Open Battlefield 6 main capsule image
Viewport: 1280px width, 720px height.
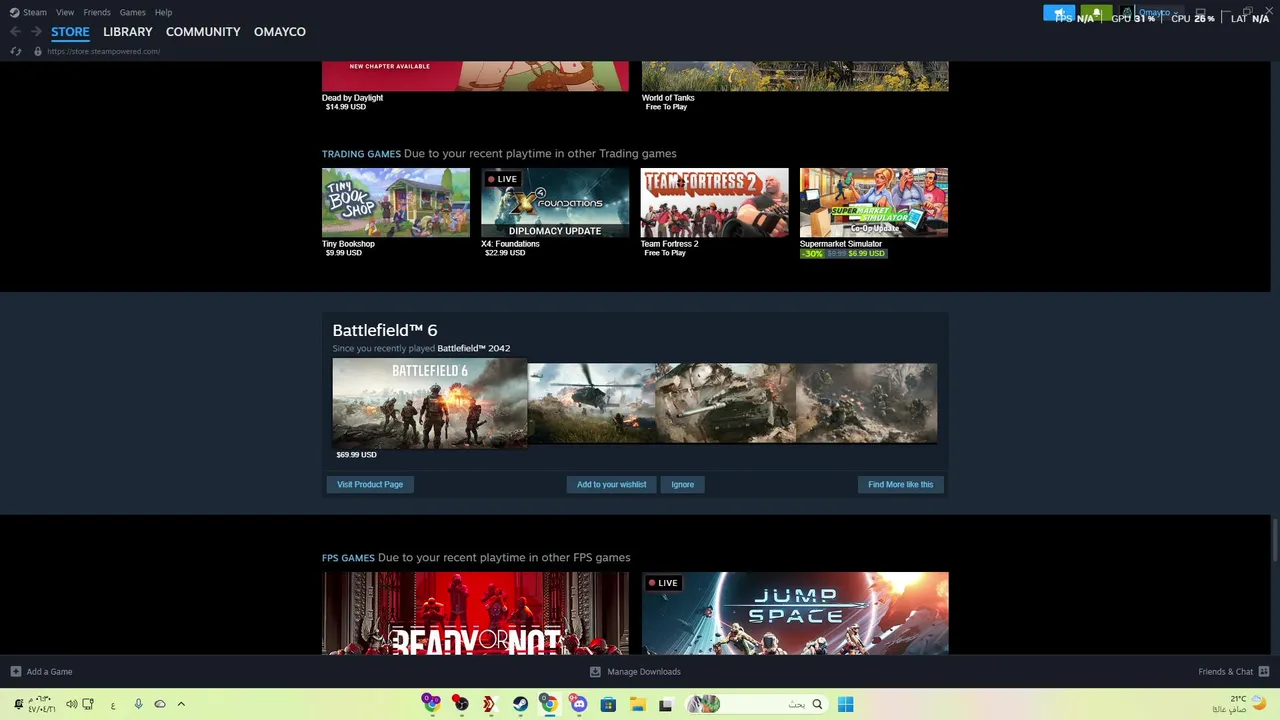tap(430, 403)
